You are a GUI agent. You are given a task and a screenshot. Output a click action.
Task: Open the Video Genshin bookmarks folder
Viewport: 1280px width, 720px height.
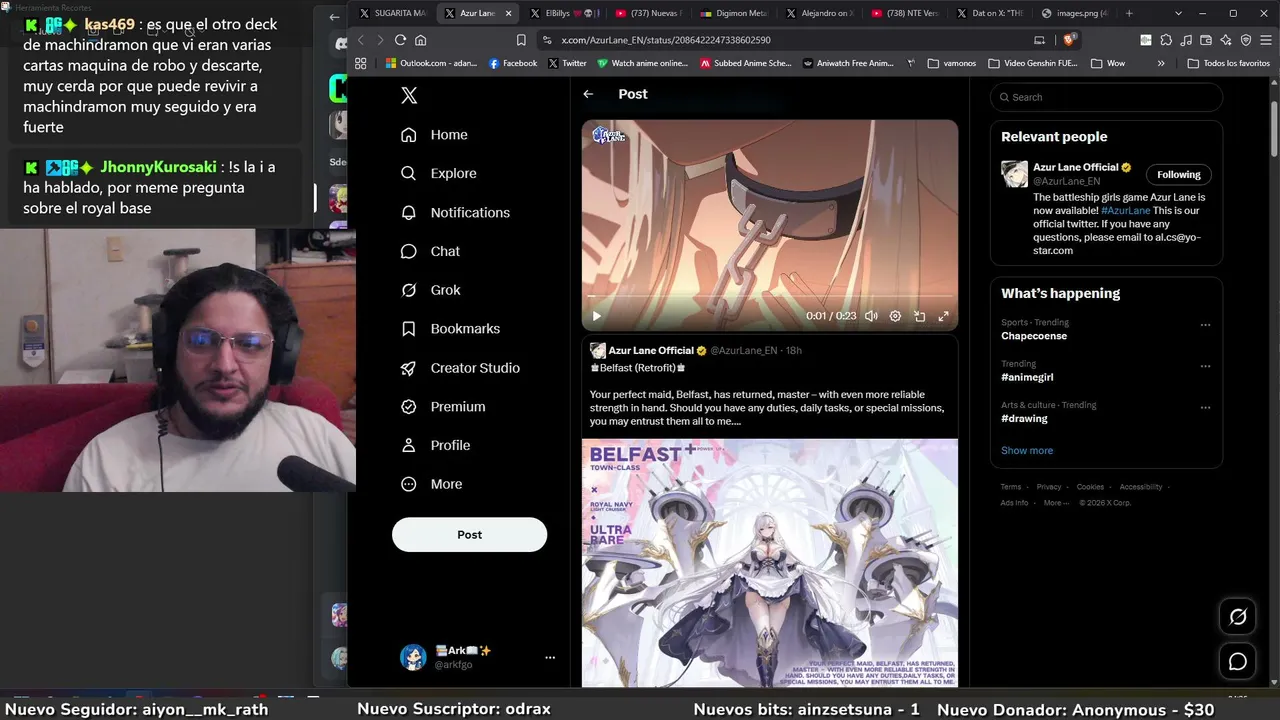click(1033, 63)
